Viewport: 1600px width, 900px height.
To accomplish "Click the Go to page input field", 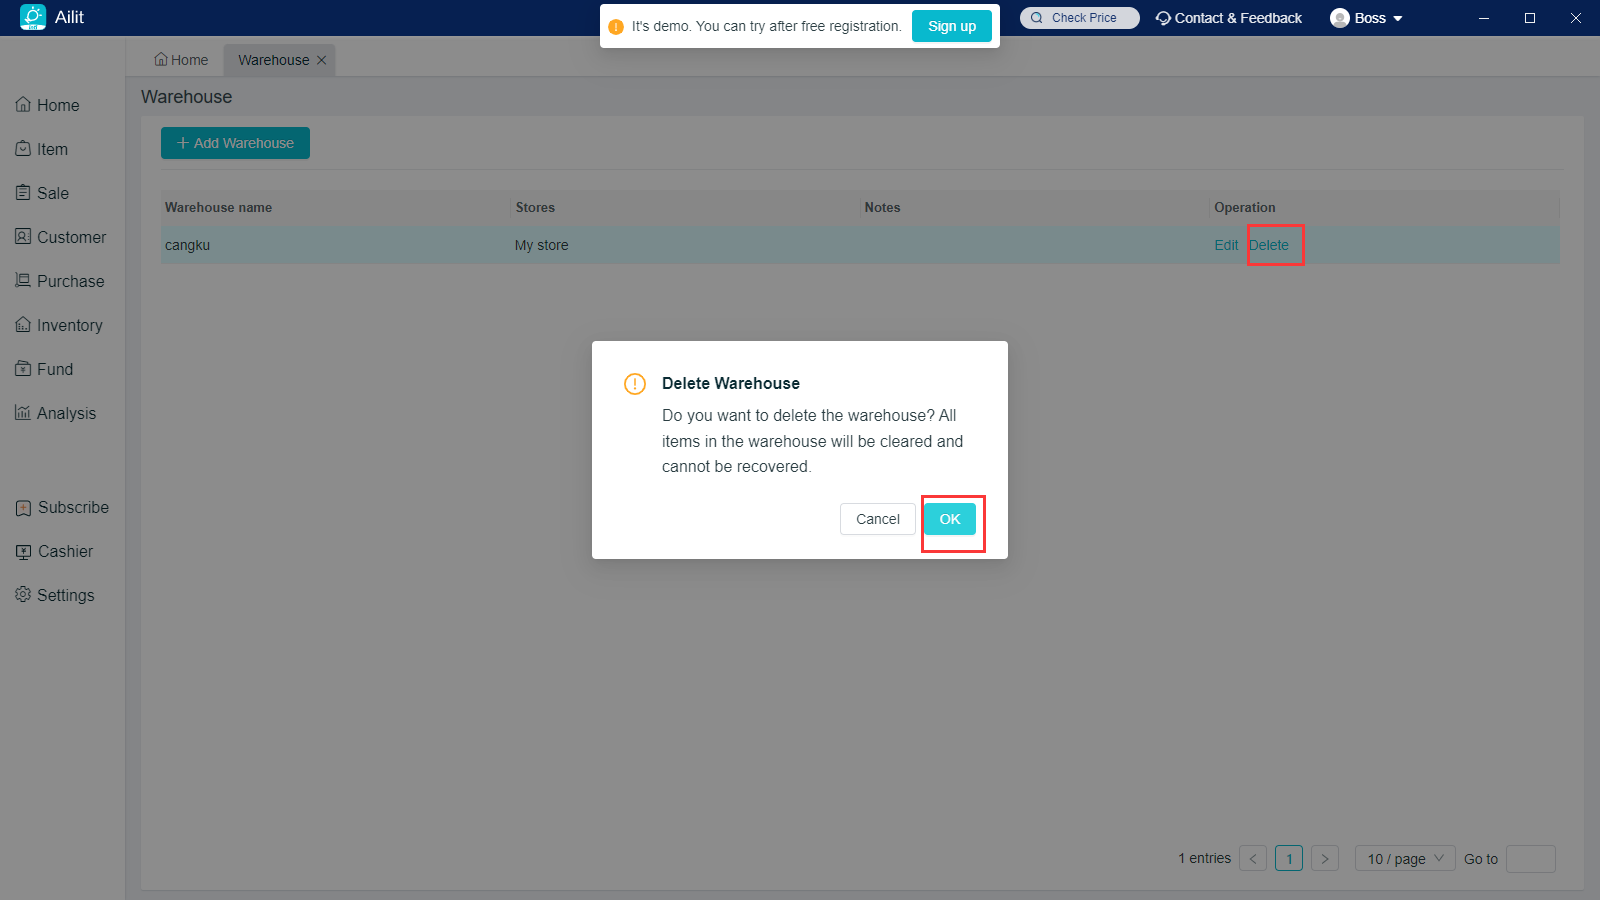I will click(x=1530, y=858).
